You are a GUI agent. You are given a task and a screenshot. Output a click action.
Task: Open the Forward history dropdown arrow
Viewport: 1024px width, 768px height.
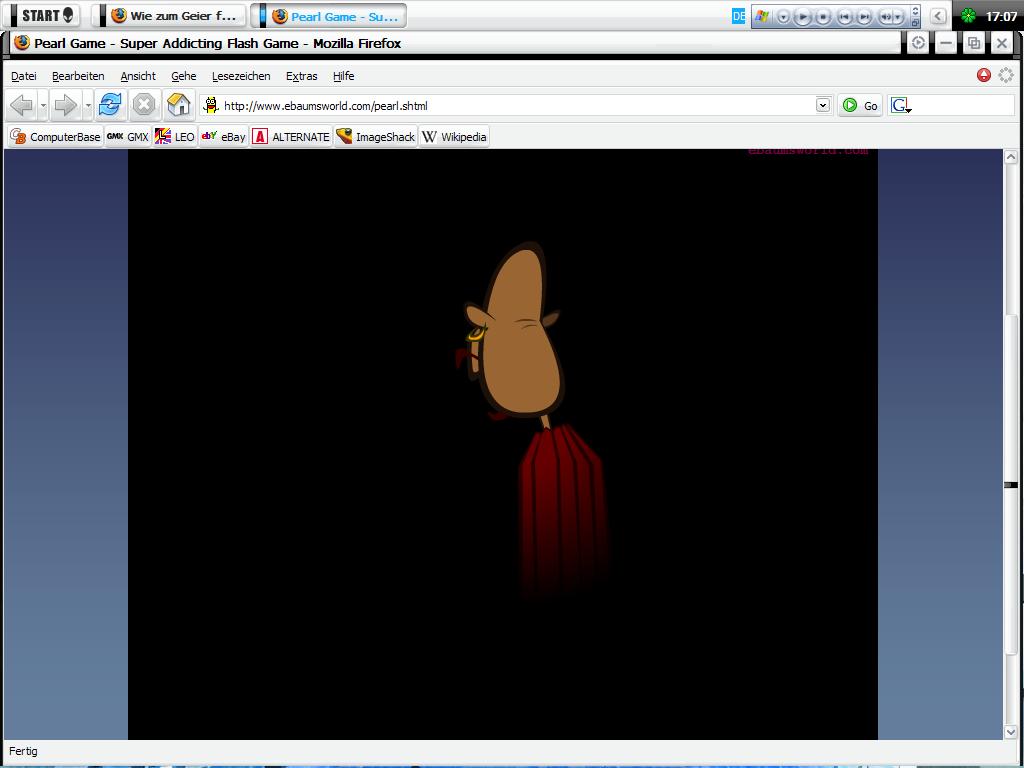click(x=88, y=105)
